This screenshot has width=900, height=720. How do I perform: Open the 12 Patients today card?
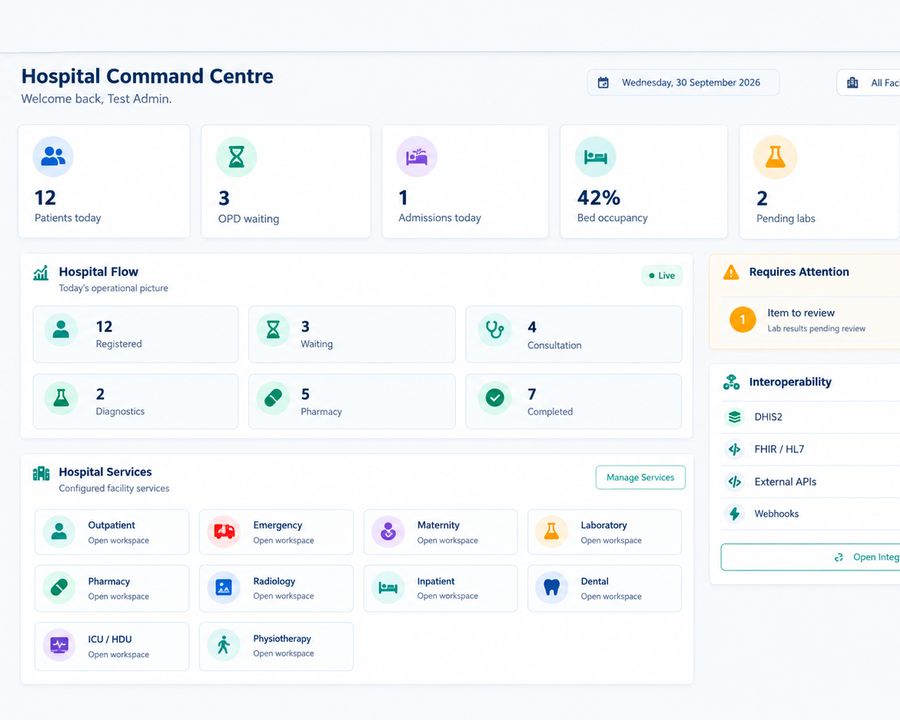tap(104, 181)
